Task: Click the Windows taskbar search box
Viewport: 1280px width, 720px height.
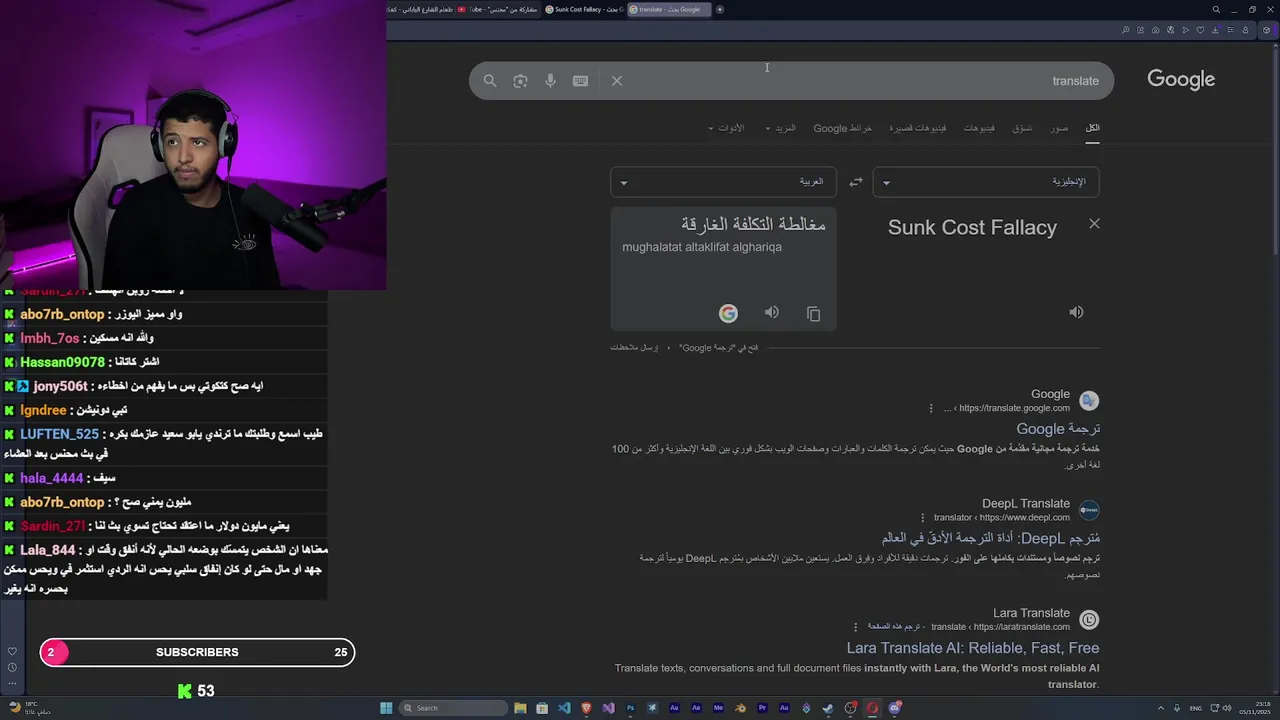Action: point(454,708)
